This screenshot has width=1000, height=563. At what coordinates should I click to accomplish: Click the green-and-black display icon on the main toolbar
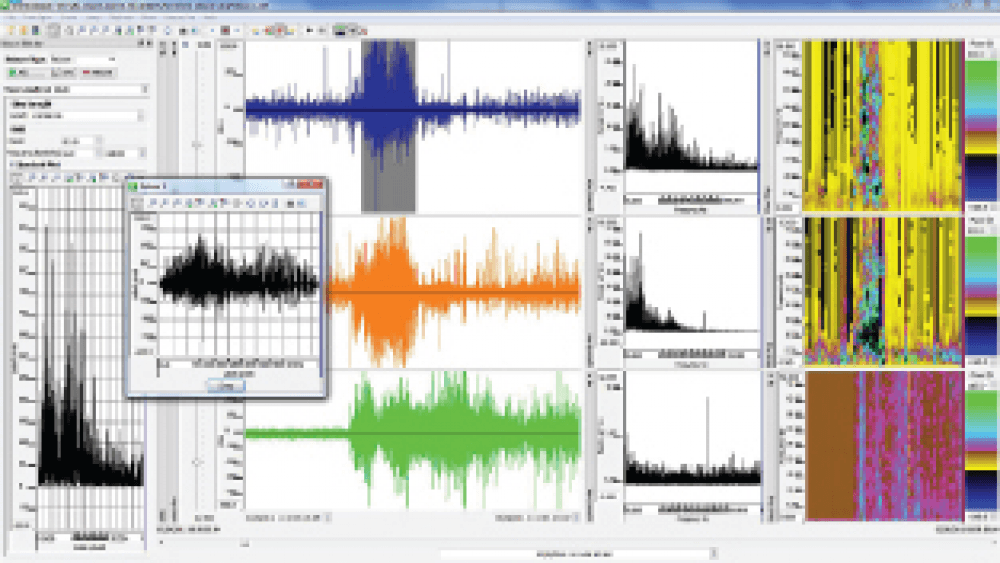[x=340, y=31]
